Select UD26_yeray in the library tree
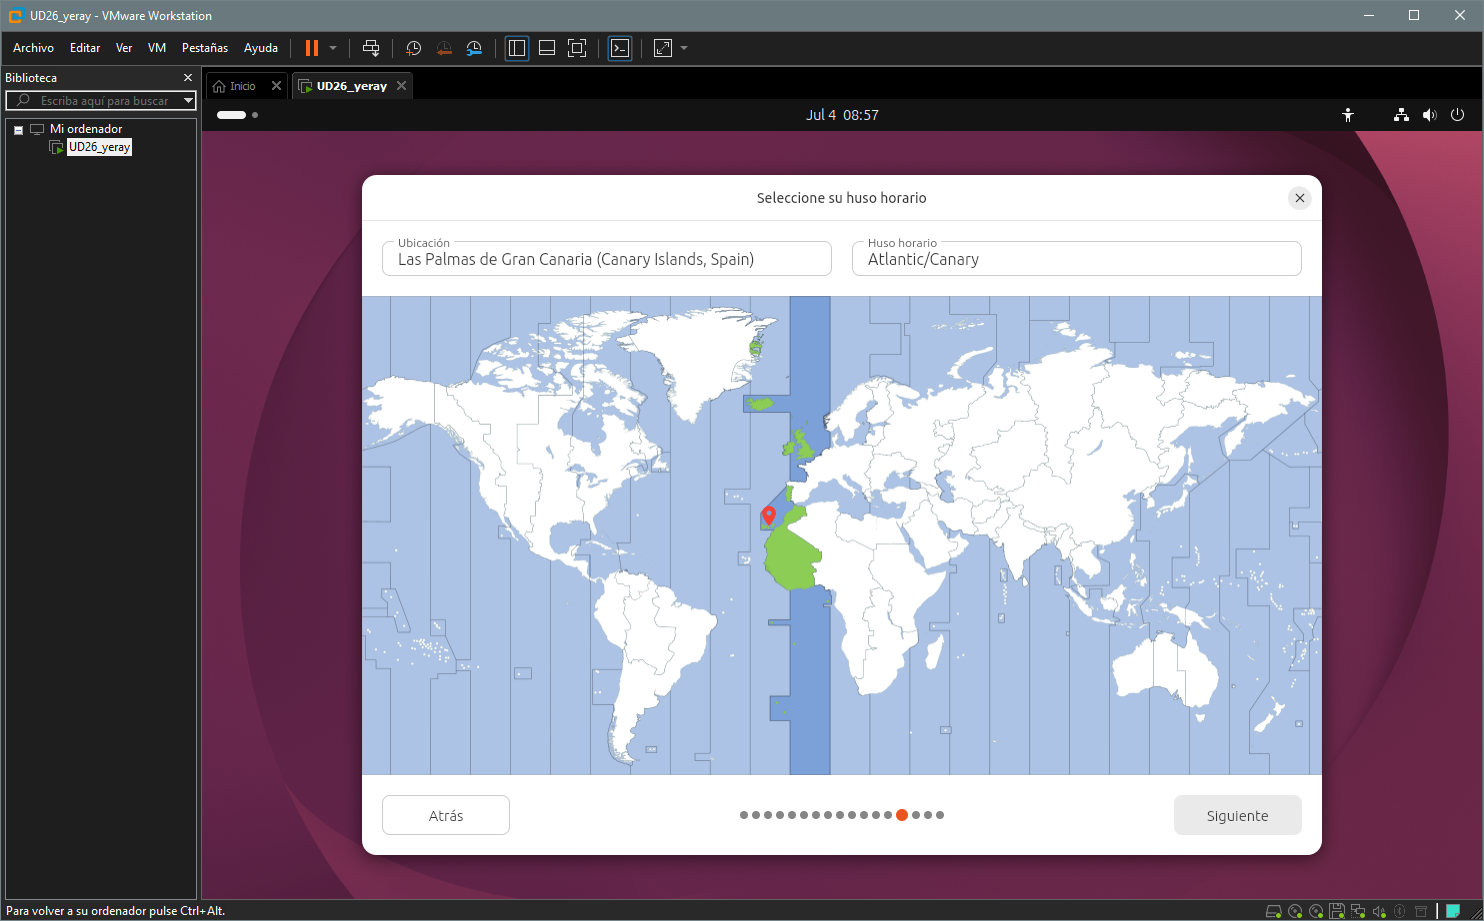Viewport: 1484px width, 921px height. [x=99, y=147]
